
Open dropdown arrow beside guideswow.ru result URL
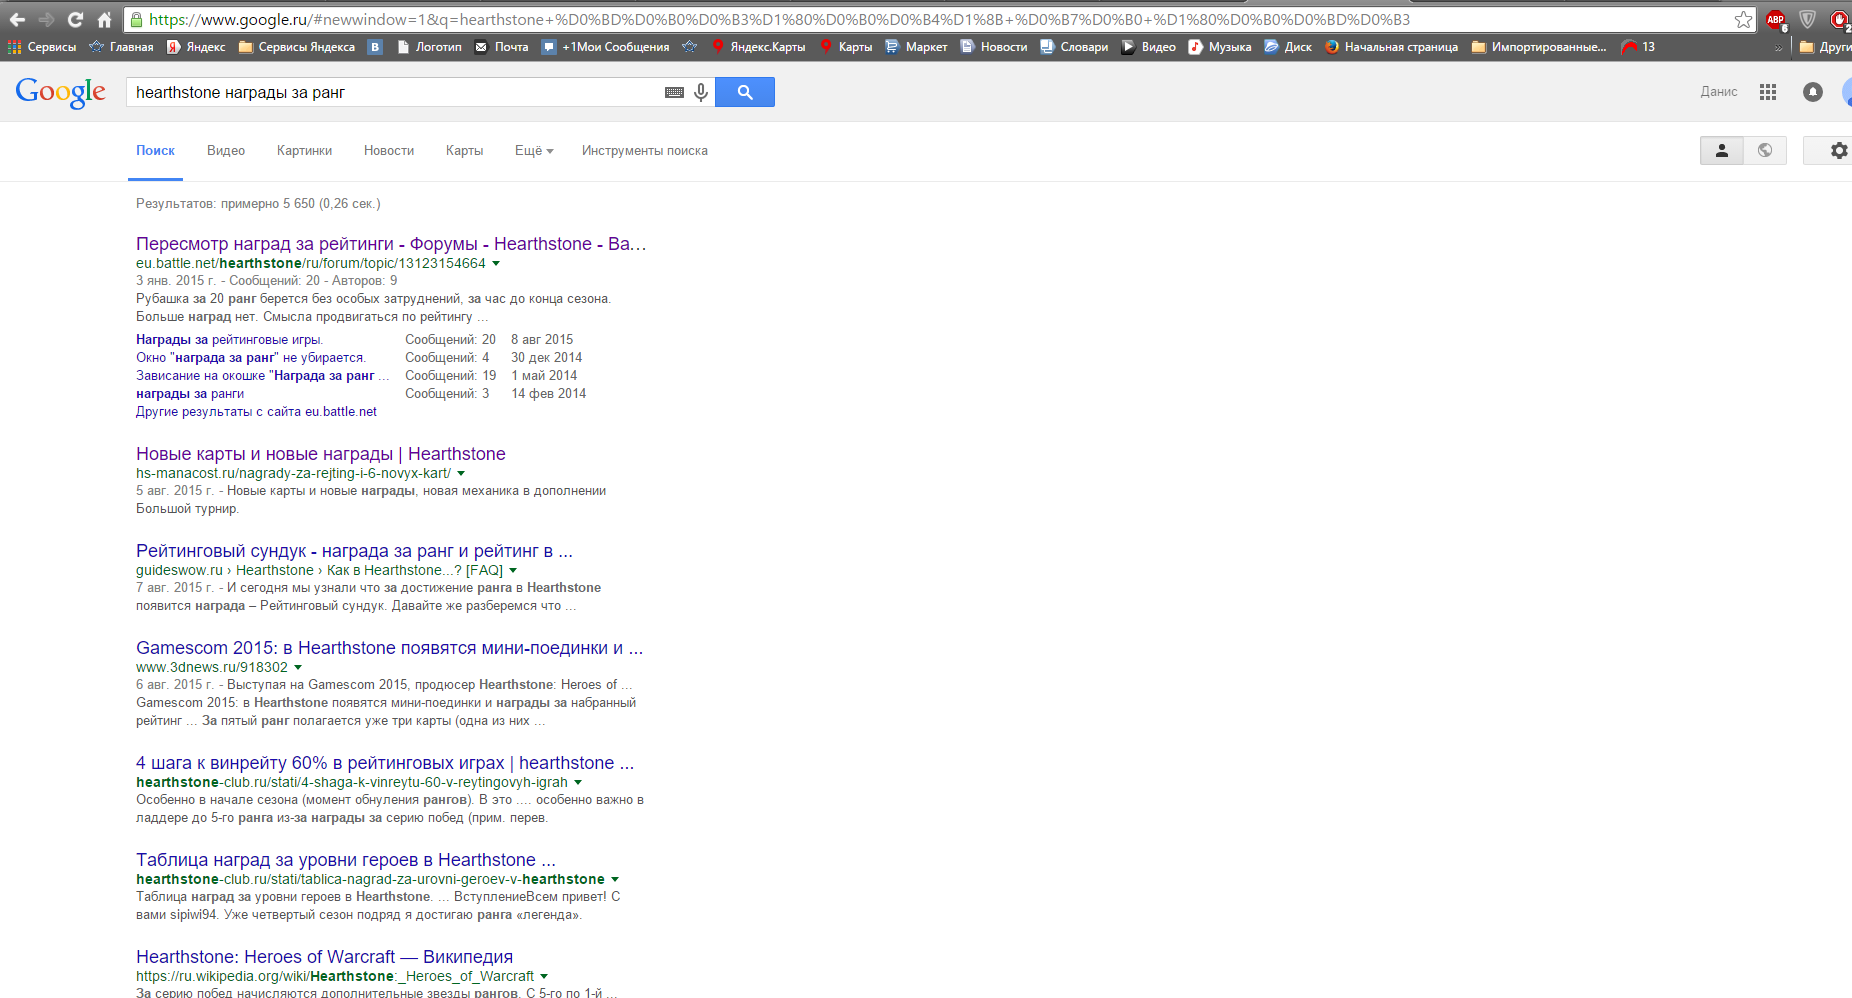(513, 571)
